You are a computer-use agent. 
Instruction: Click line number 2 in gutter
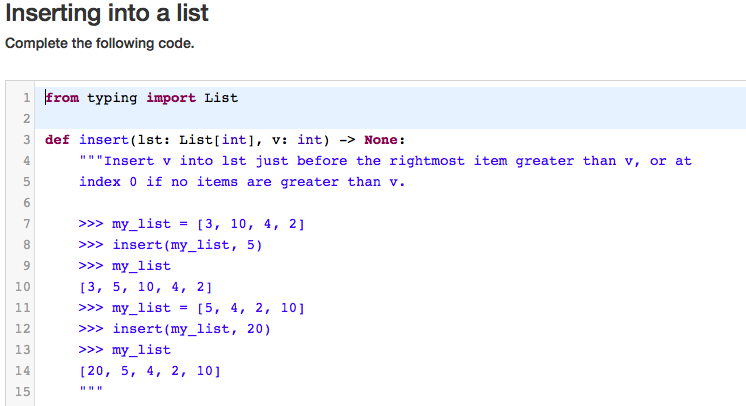pyautogui.click(x=26, y=119)
